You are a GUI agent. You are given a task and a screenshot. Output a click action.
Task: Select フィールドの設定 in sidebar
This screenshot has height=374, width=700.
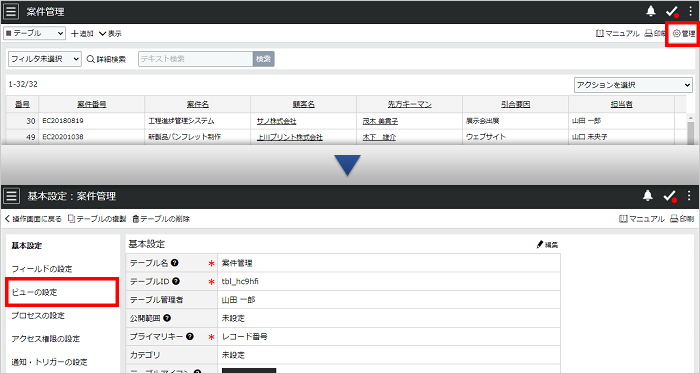[42, 269]
